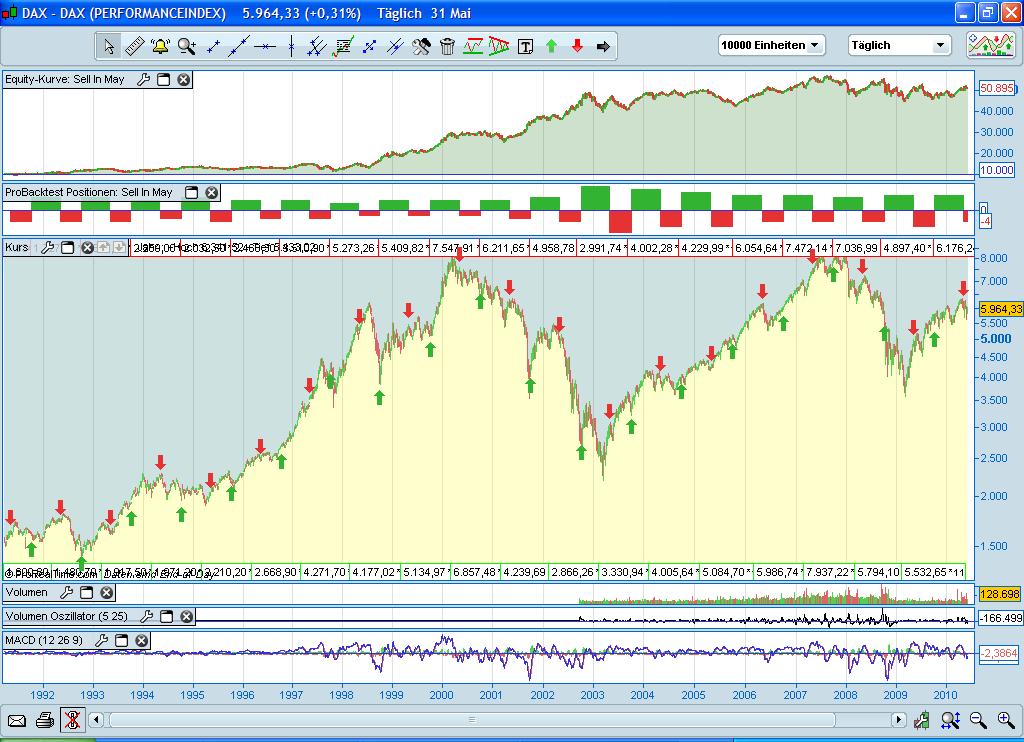Click the candlestick style icon at bottom right
The width and height of the screenshot is (1024, 742).
(x=922, y=720)
